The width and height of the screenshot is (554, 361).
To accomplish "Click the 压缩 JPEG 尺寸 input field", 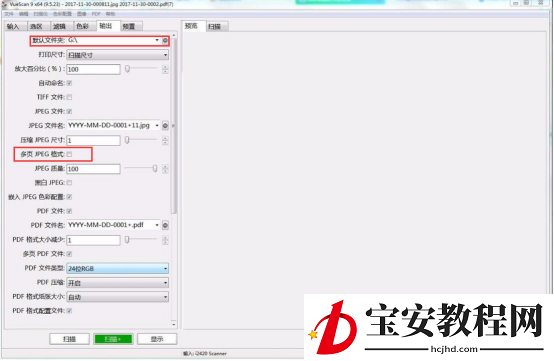I will point(93,140).
